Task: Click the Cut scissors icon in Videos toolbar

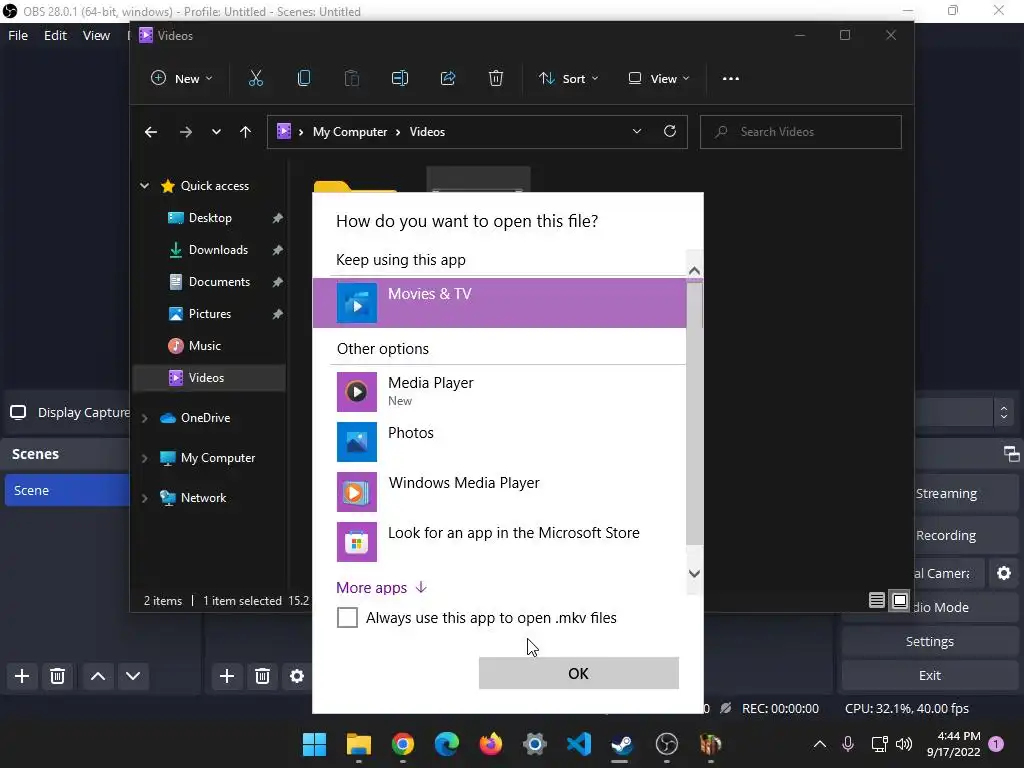Action: [x=256, y=78]
